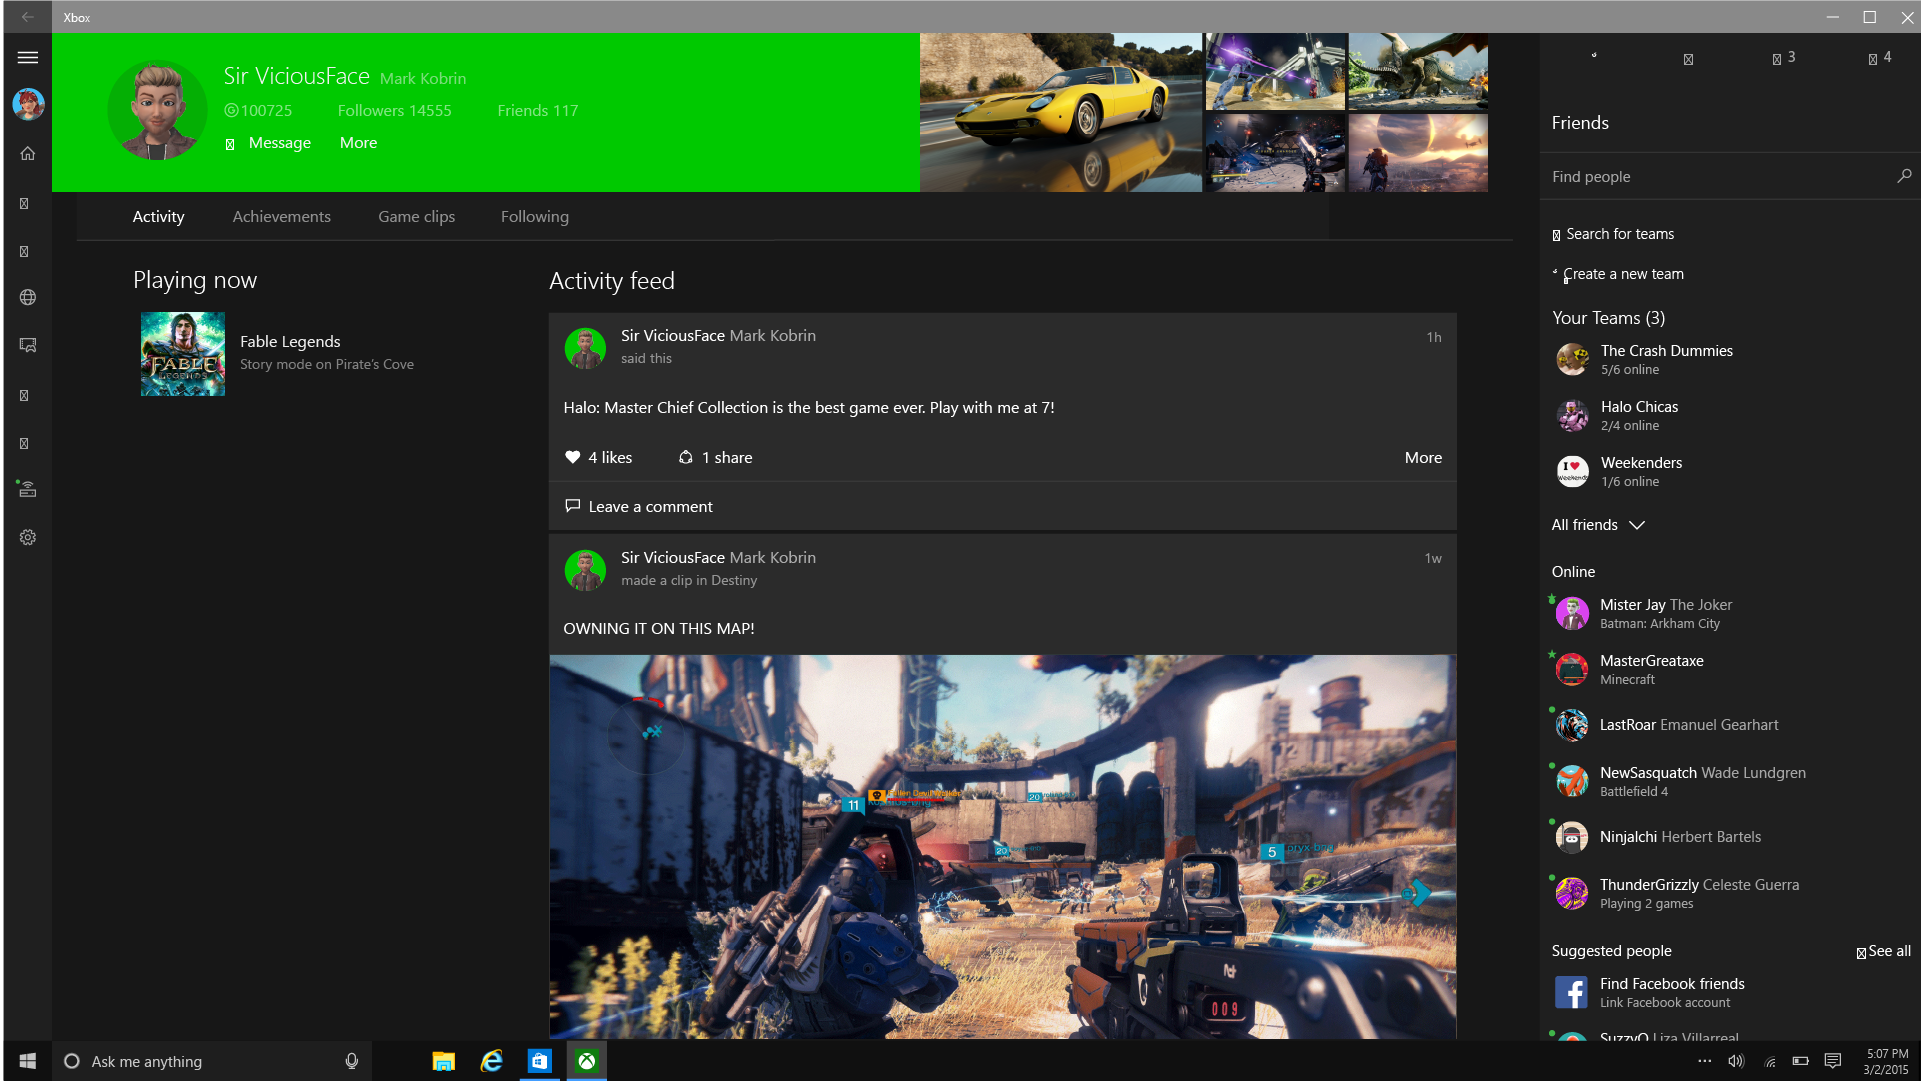
Task: Click the globe icon in the left sidebar
Action: click(28, 297)
